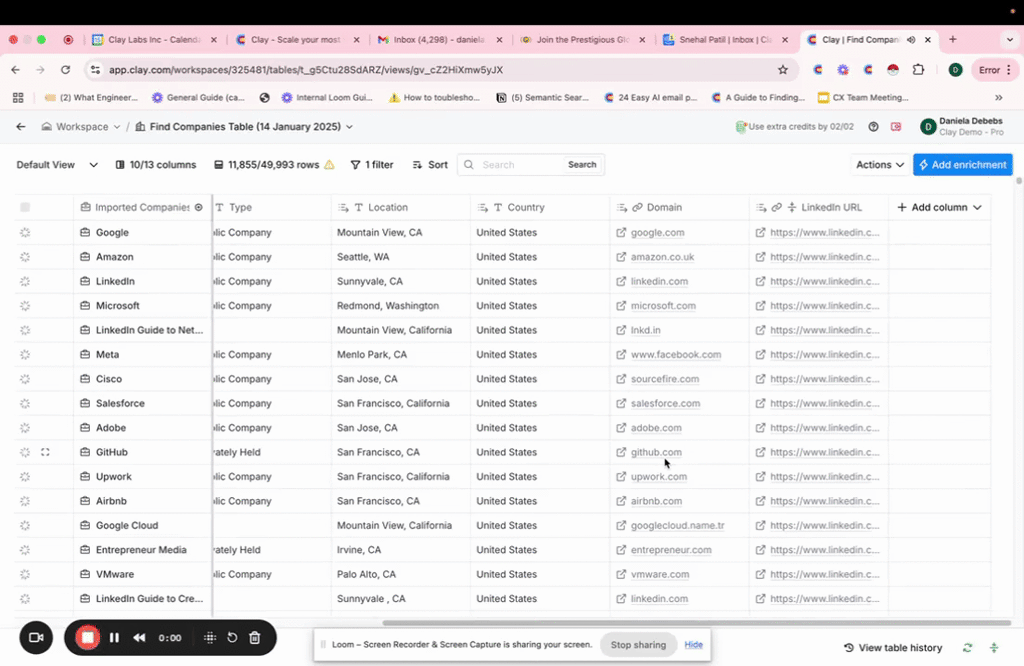The height and width of the screenshot is (666, 1024).
Task: Expand the GitHub row with the expand icon
Action: pos(45,452)
